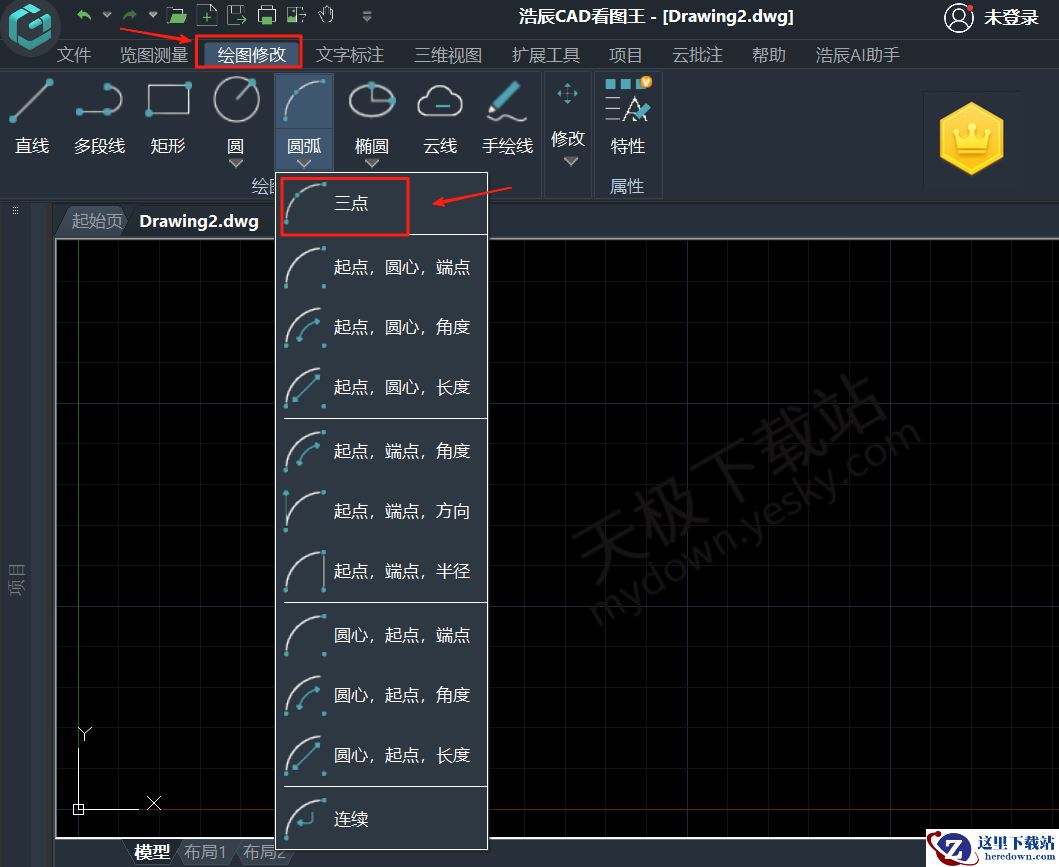Choose 连续 continuous arc option
The height and width of the screenshot is (867, 1059).
(382, 819)
